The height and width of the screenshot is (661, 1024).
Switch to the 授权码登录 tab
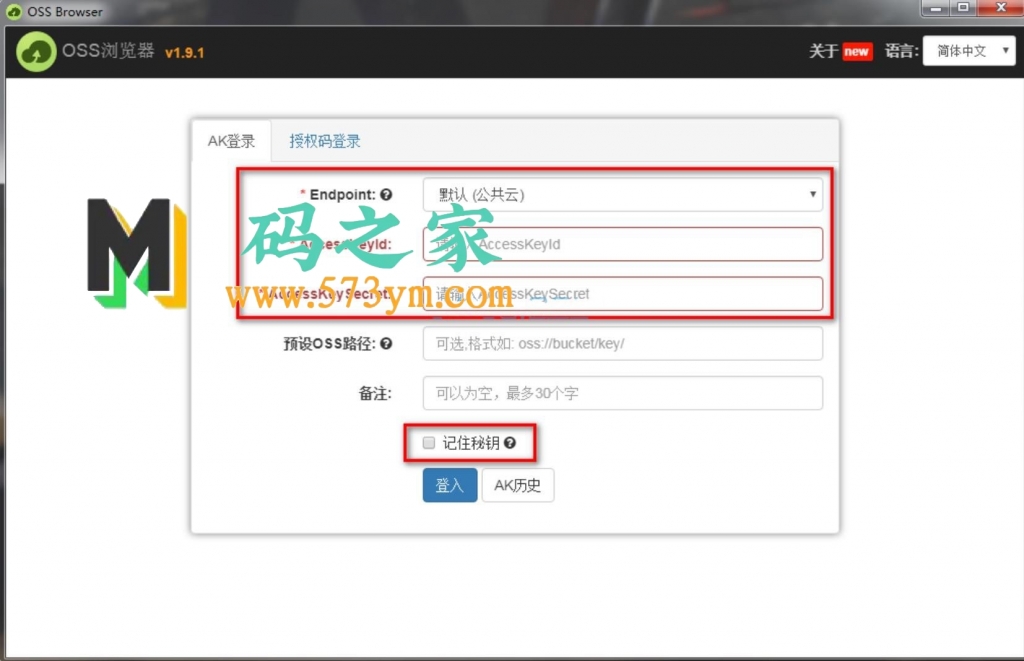(325, 141)
